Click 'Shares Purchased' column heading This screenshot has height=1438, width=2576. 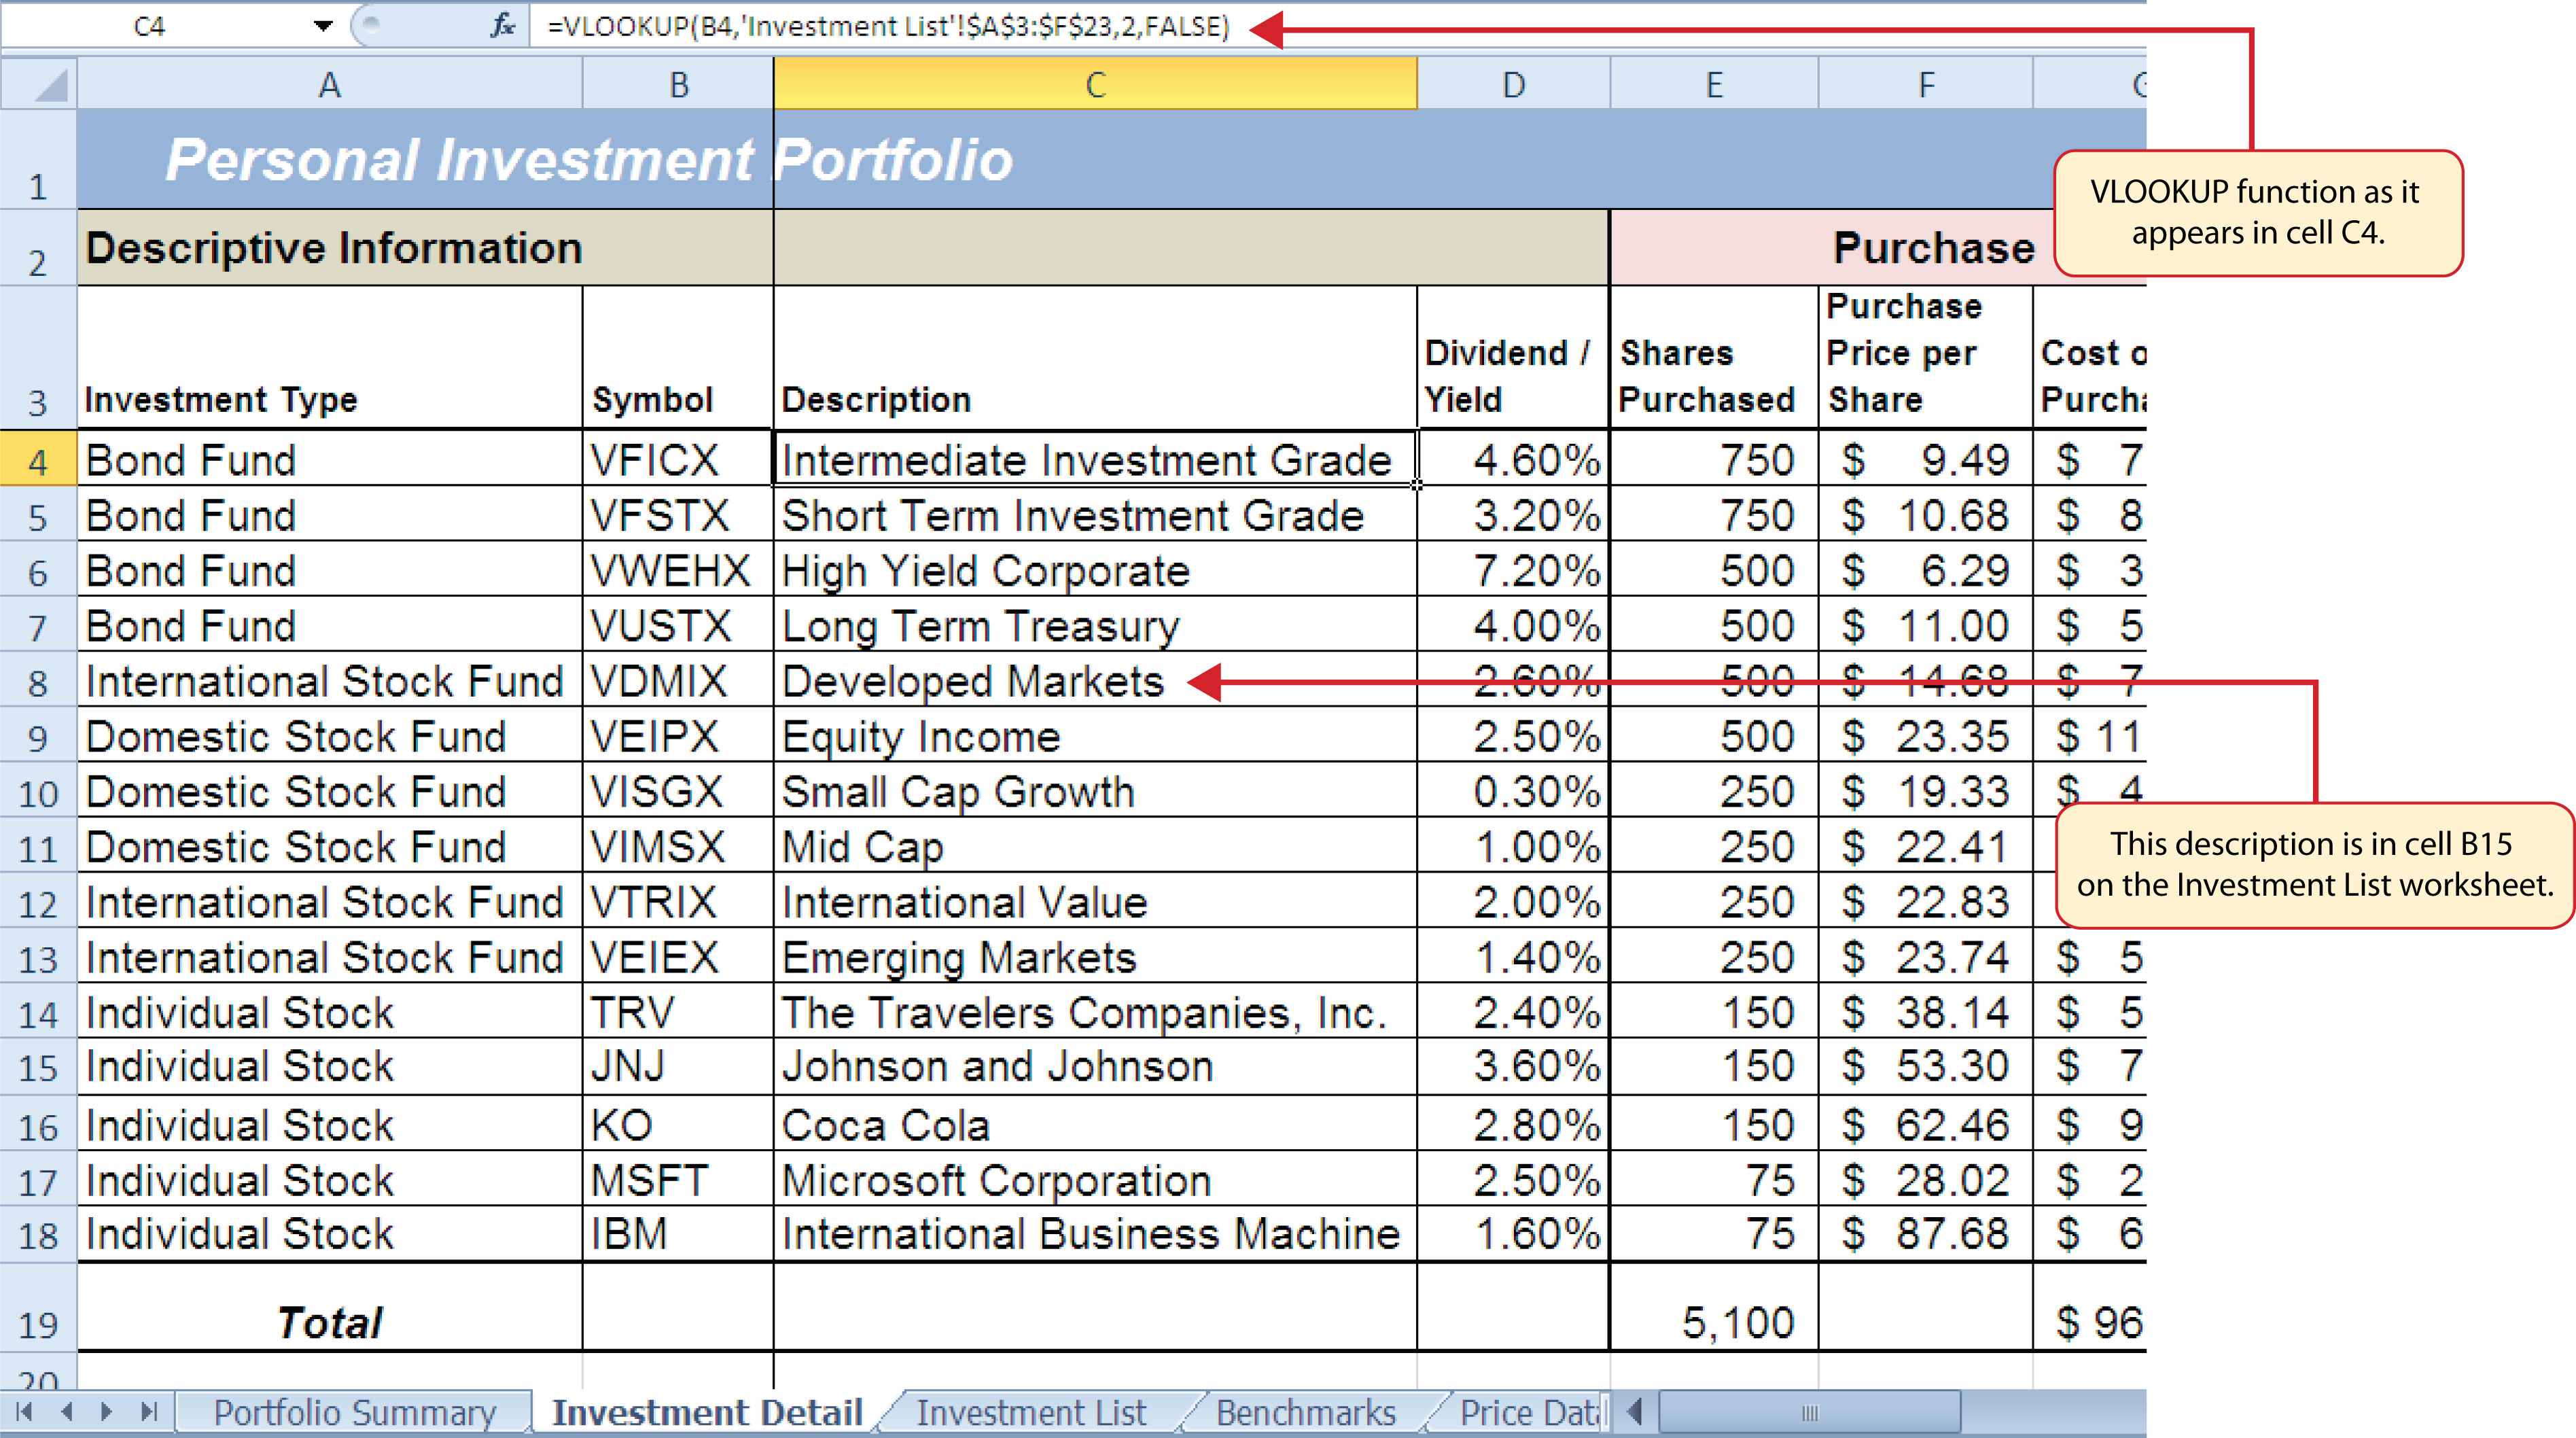pyautogui.click(x=1714, y=358)
